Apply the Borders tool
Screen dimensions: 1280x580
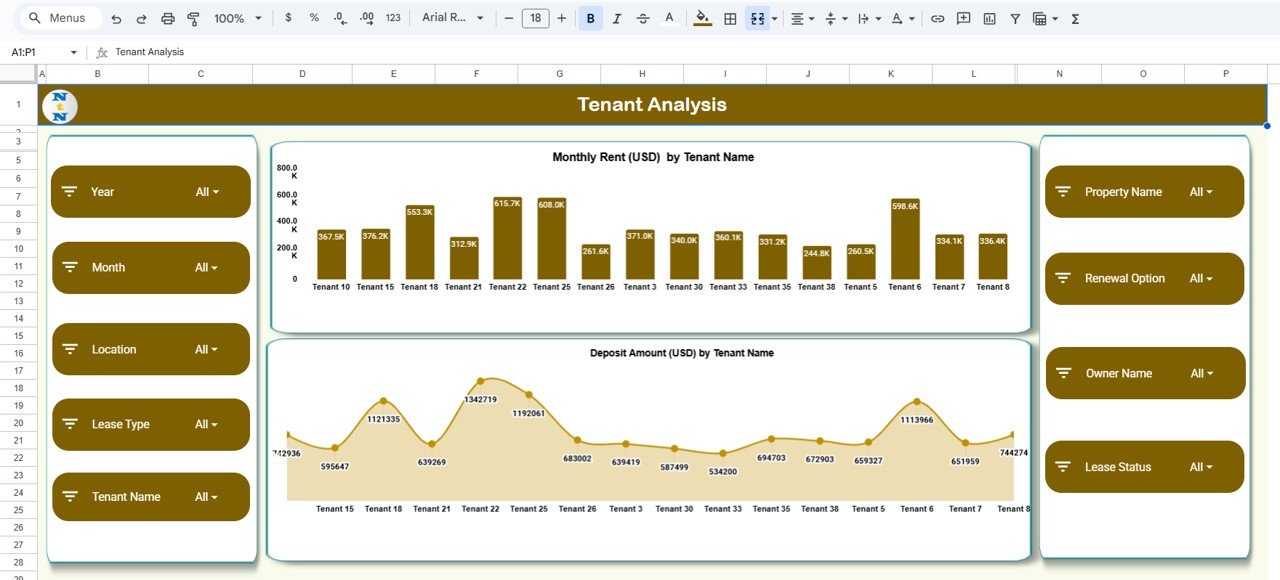coord(730,19)
